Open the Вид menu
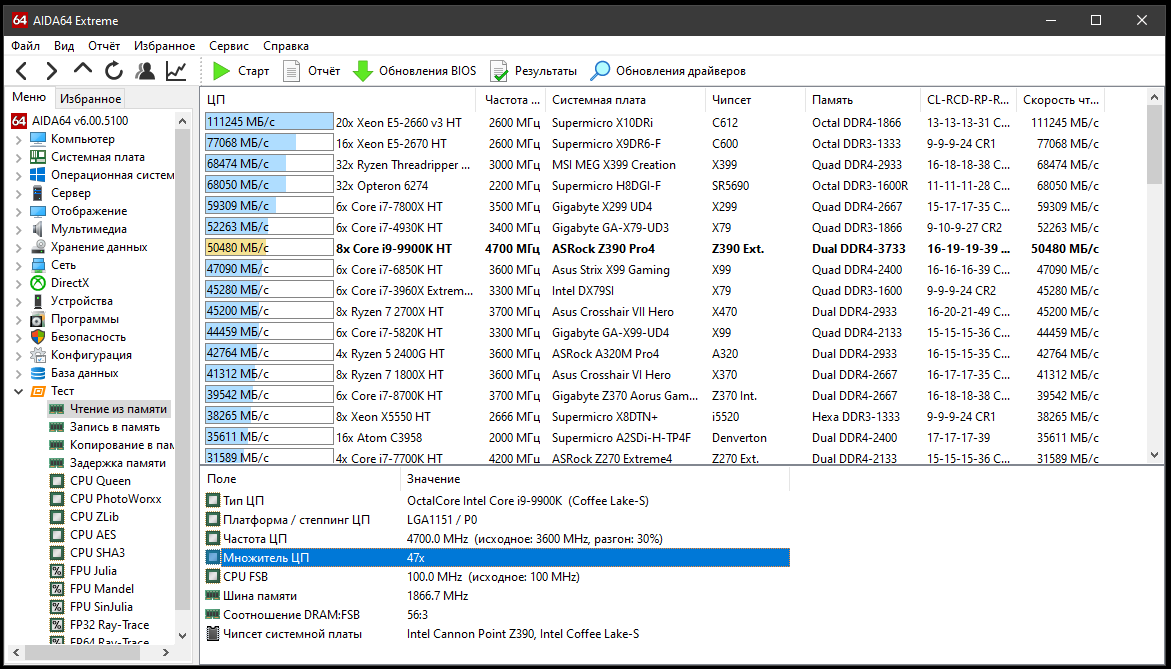 pos(64,46)
